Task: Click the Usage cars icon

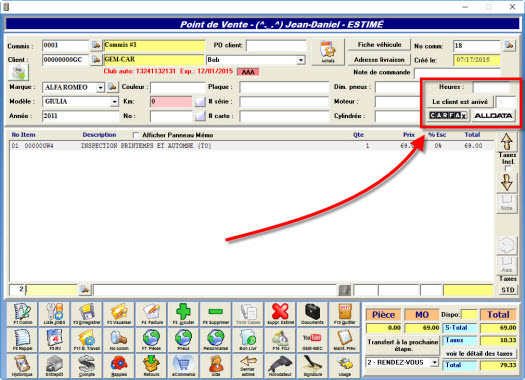Action: tap(345, 366)
